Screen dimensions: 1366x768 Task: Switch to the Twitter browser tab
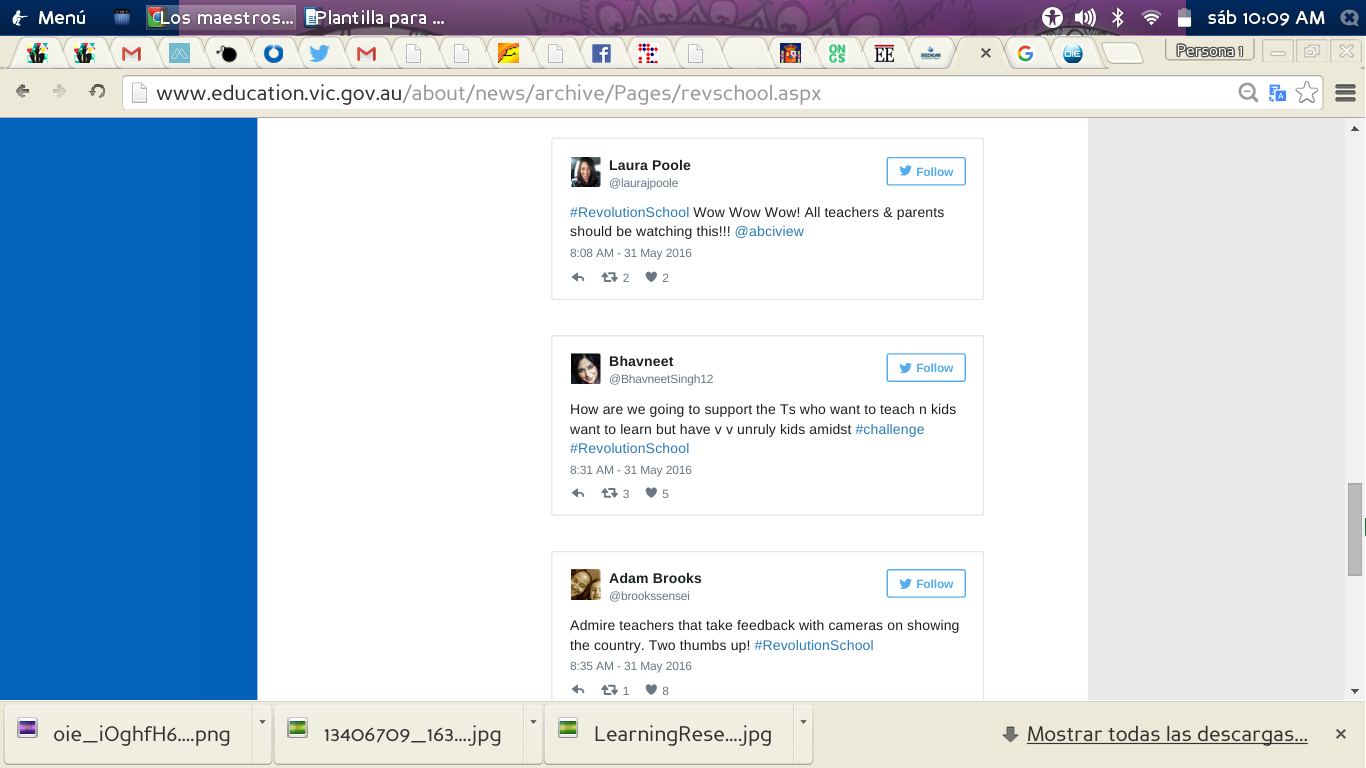pyautogui.click(x=319, y=54)
